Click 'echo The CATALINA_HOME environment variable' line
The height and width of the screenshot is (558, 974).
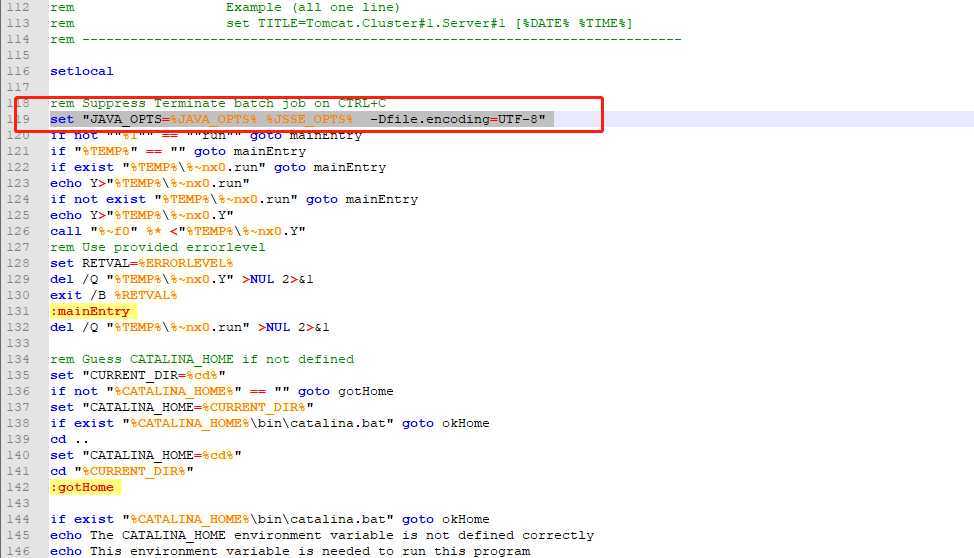322,534
